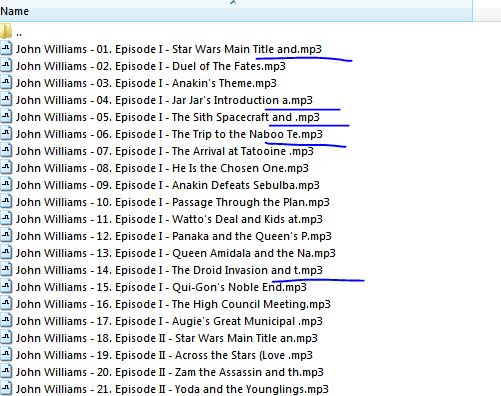Image resolution: width=501 pixels, height=396 pixels.
Task: Click mp3 icon for Yoda and the Younglings
Action: click(x=6, y=388)
